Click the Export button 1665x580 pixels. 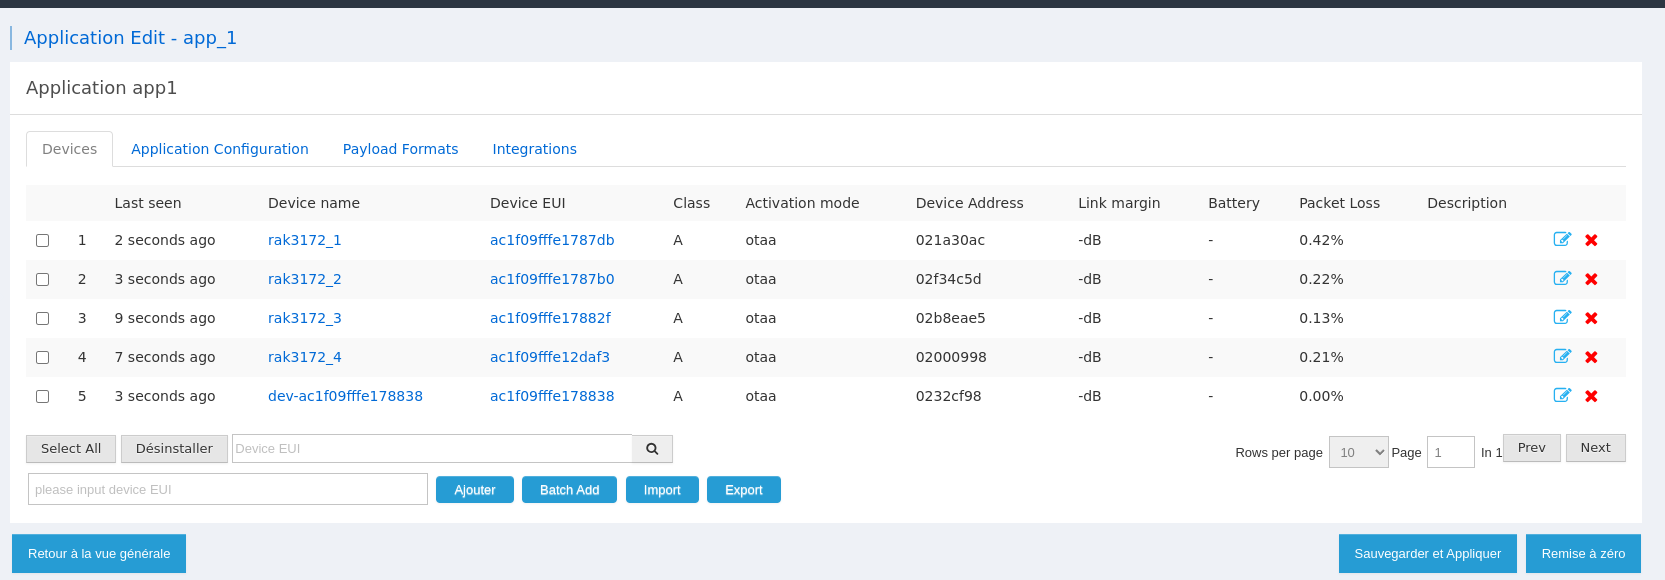pos(743,490)
